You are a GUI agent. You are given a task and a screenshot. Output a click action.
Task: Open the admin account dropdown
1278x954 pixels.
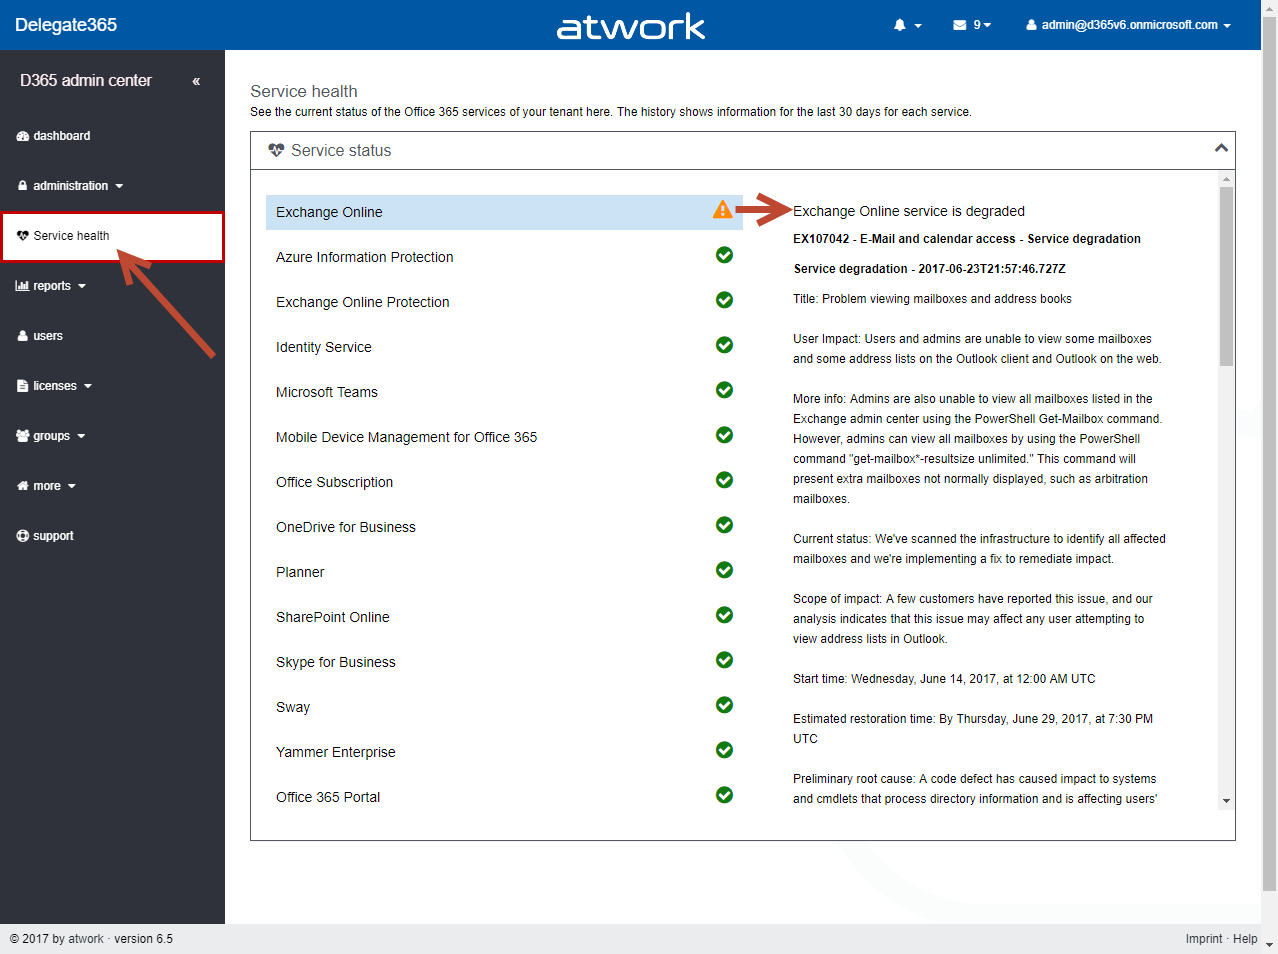click(x=1128, y=25)
